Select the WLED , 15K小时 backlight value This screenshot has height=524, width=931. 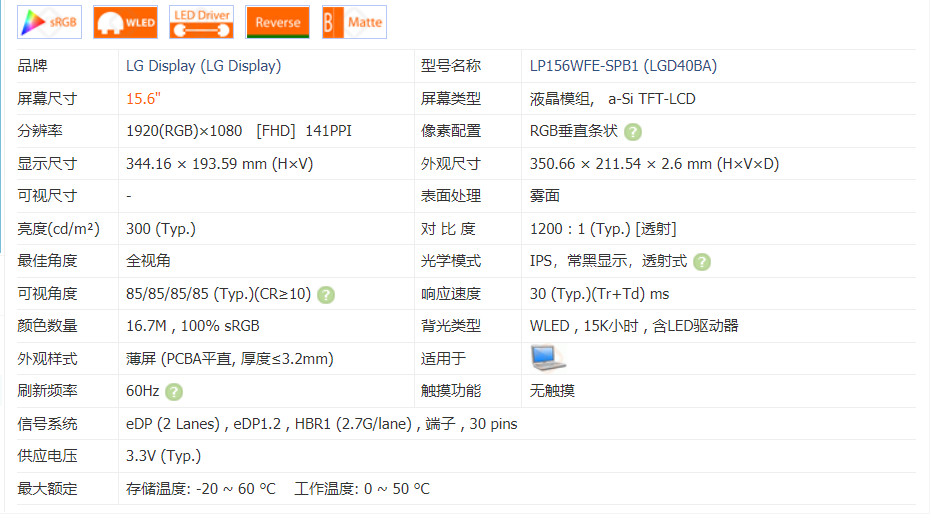coord(634,326)
